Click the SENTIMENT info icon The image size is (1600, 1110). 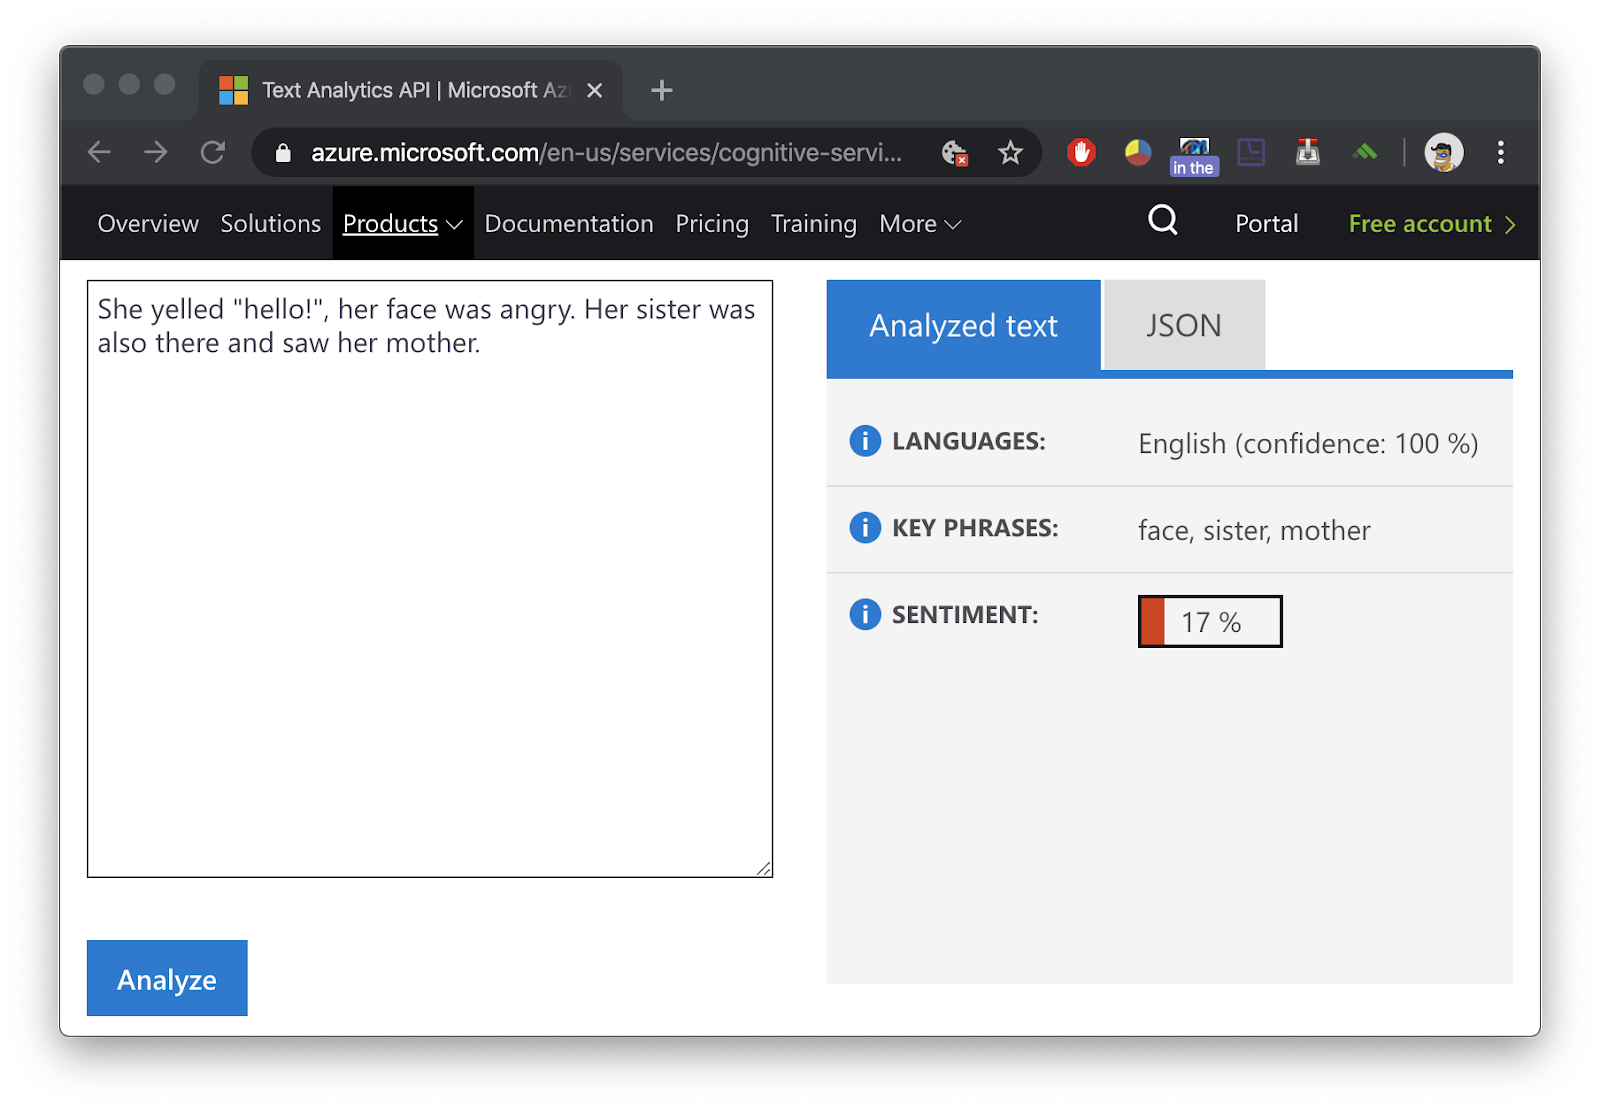[864, 614]
